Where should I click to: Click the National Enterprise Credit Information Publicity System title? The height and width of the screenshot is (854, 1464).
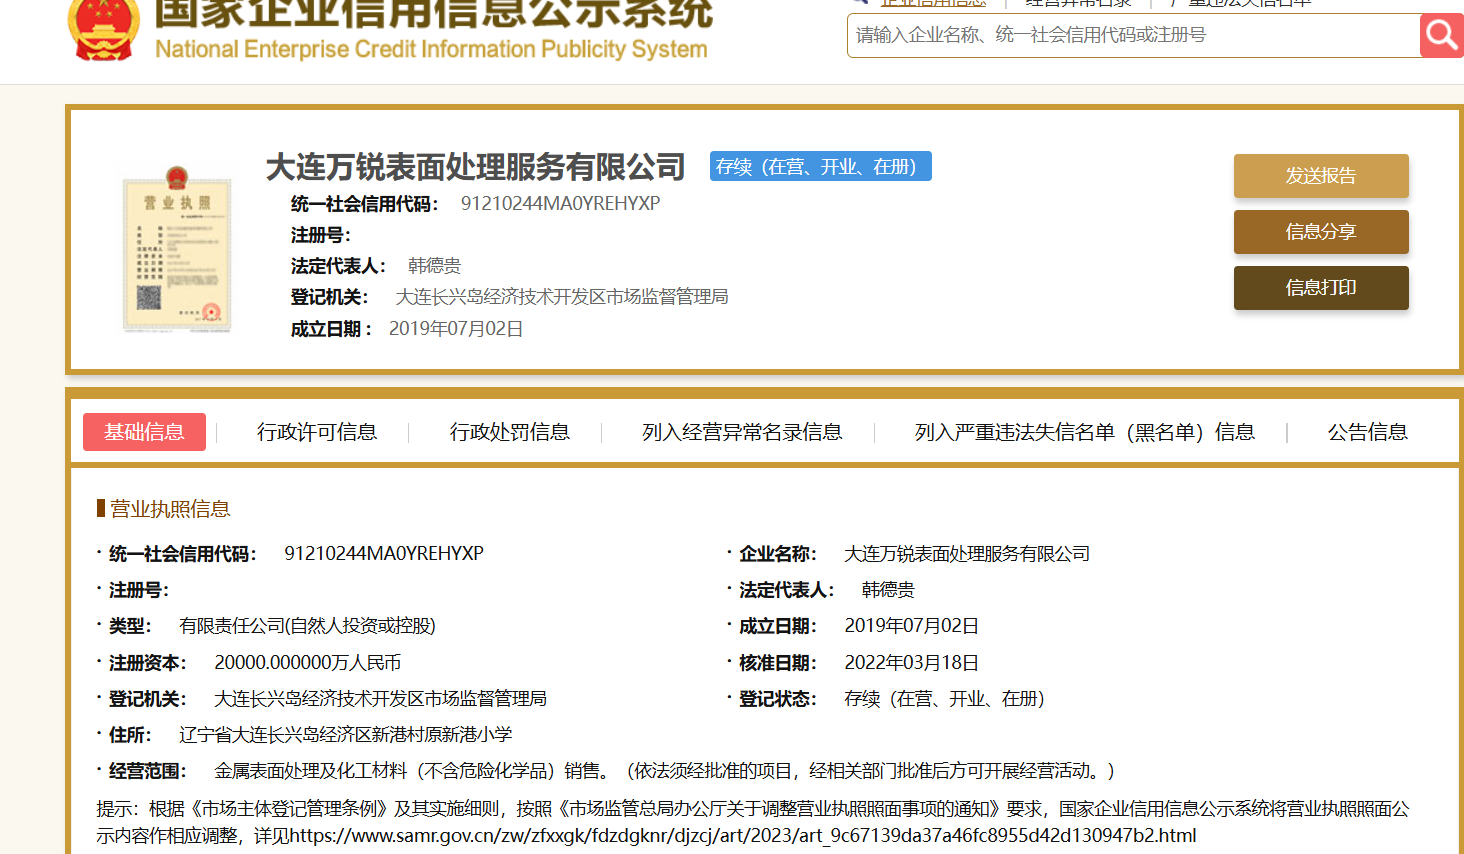pyautogui.click(x=431, y=49)
